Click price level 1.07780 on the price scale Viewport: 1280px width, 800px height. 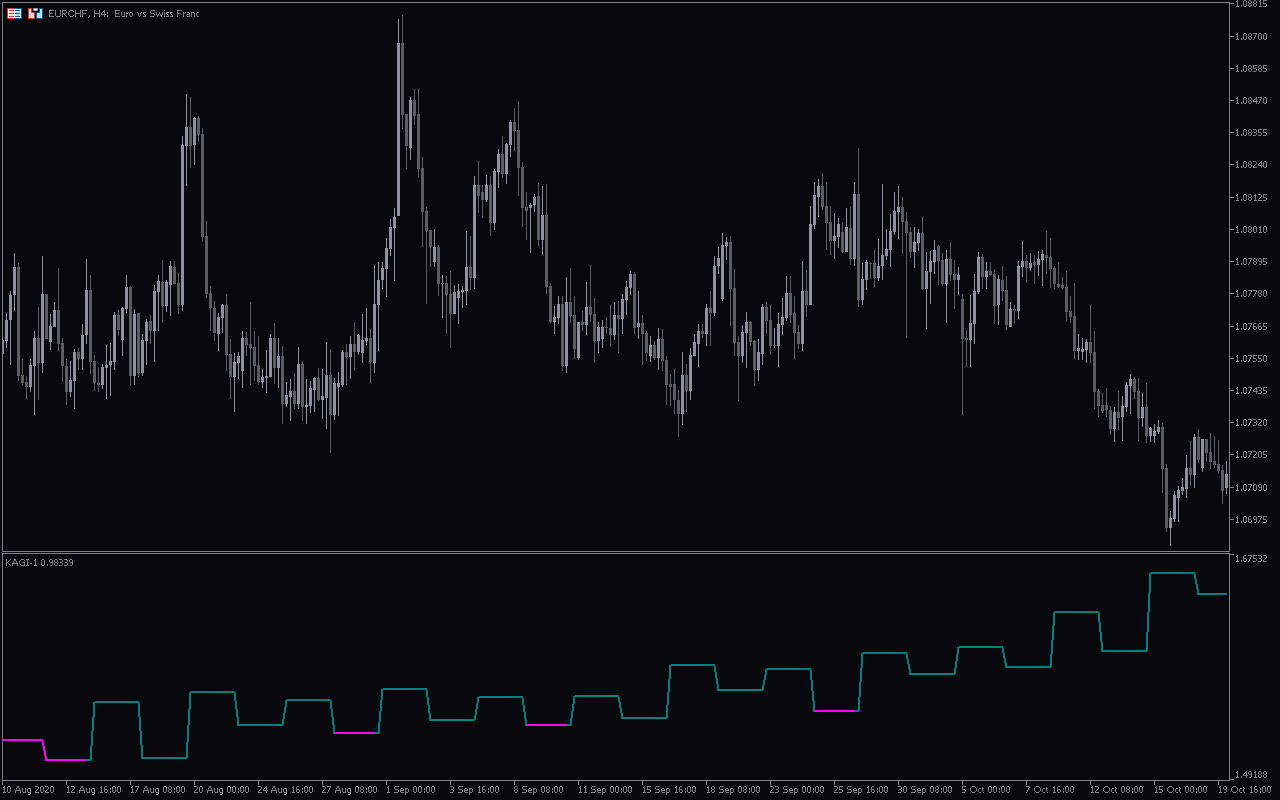click(x=1251, y=294)
